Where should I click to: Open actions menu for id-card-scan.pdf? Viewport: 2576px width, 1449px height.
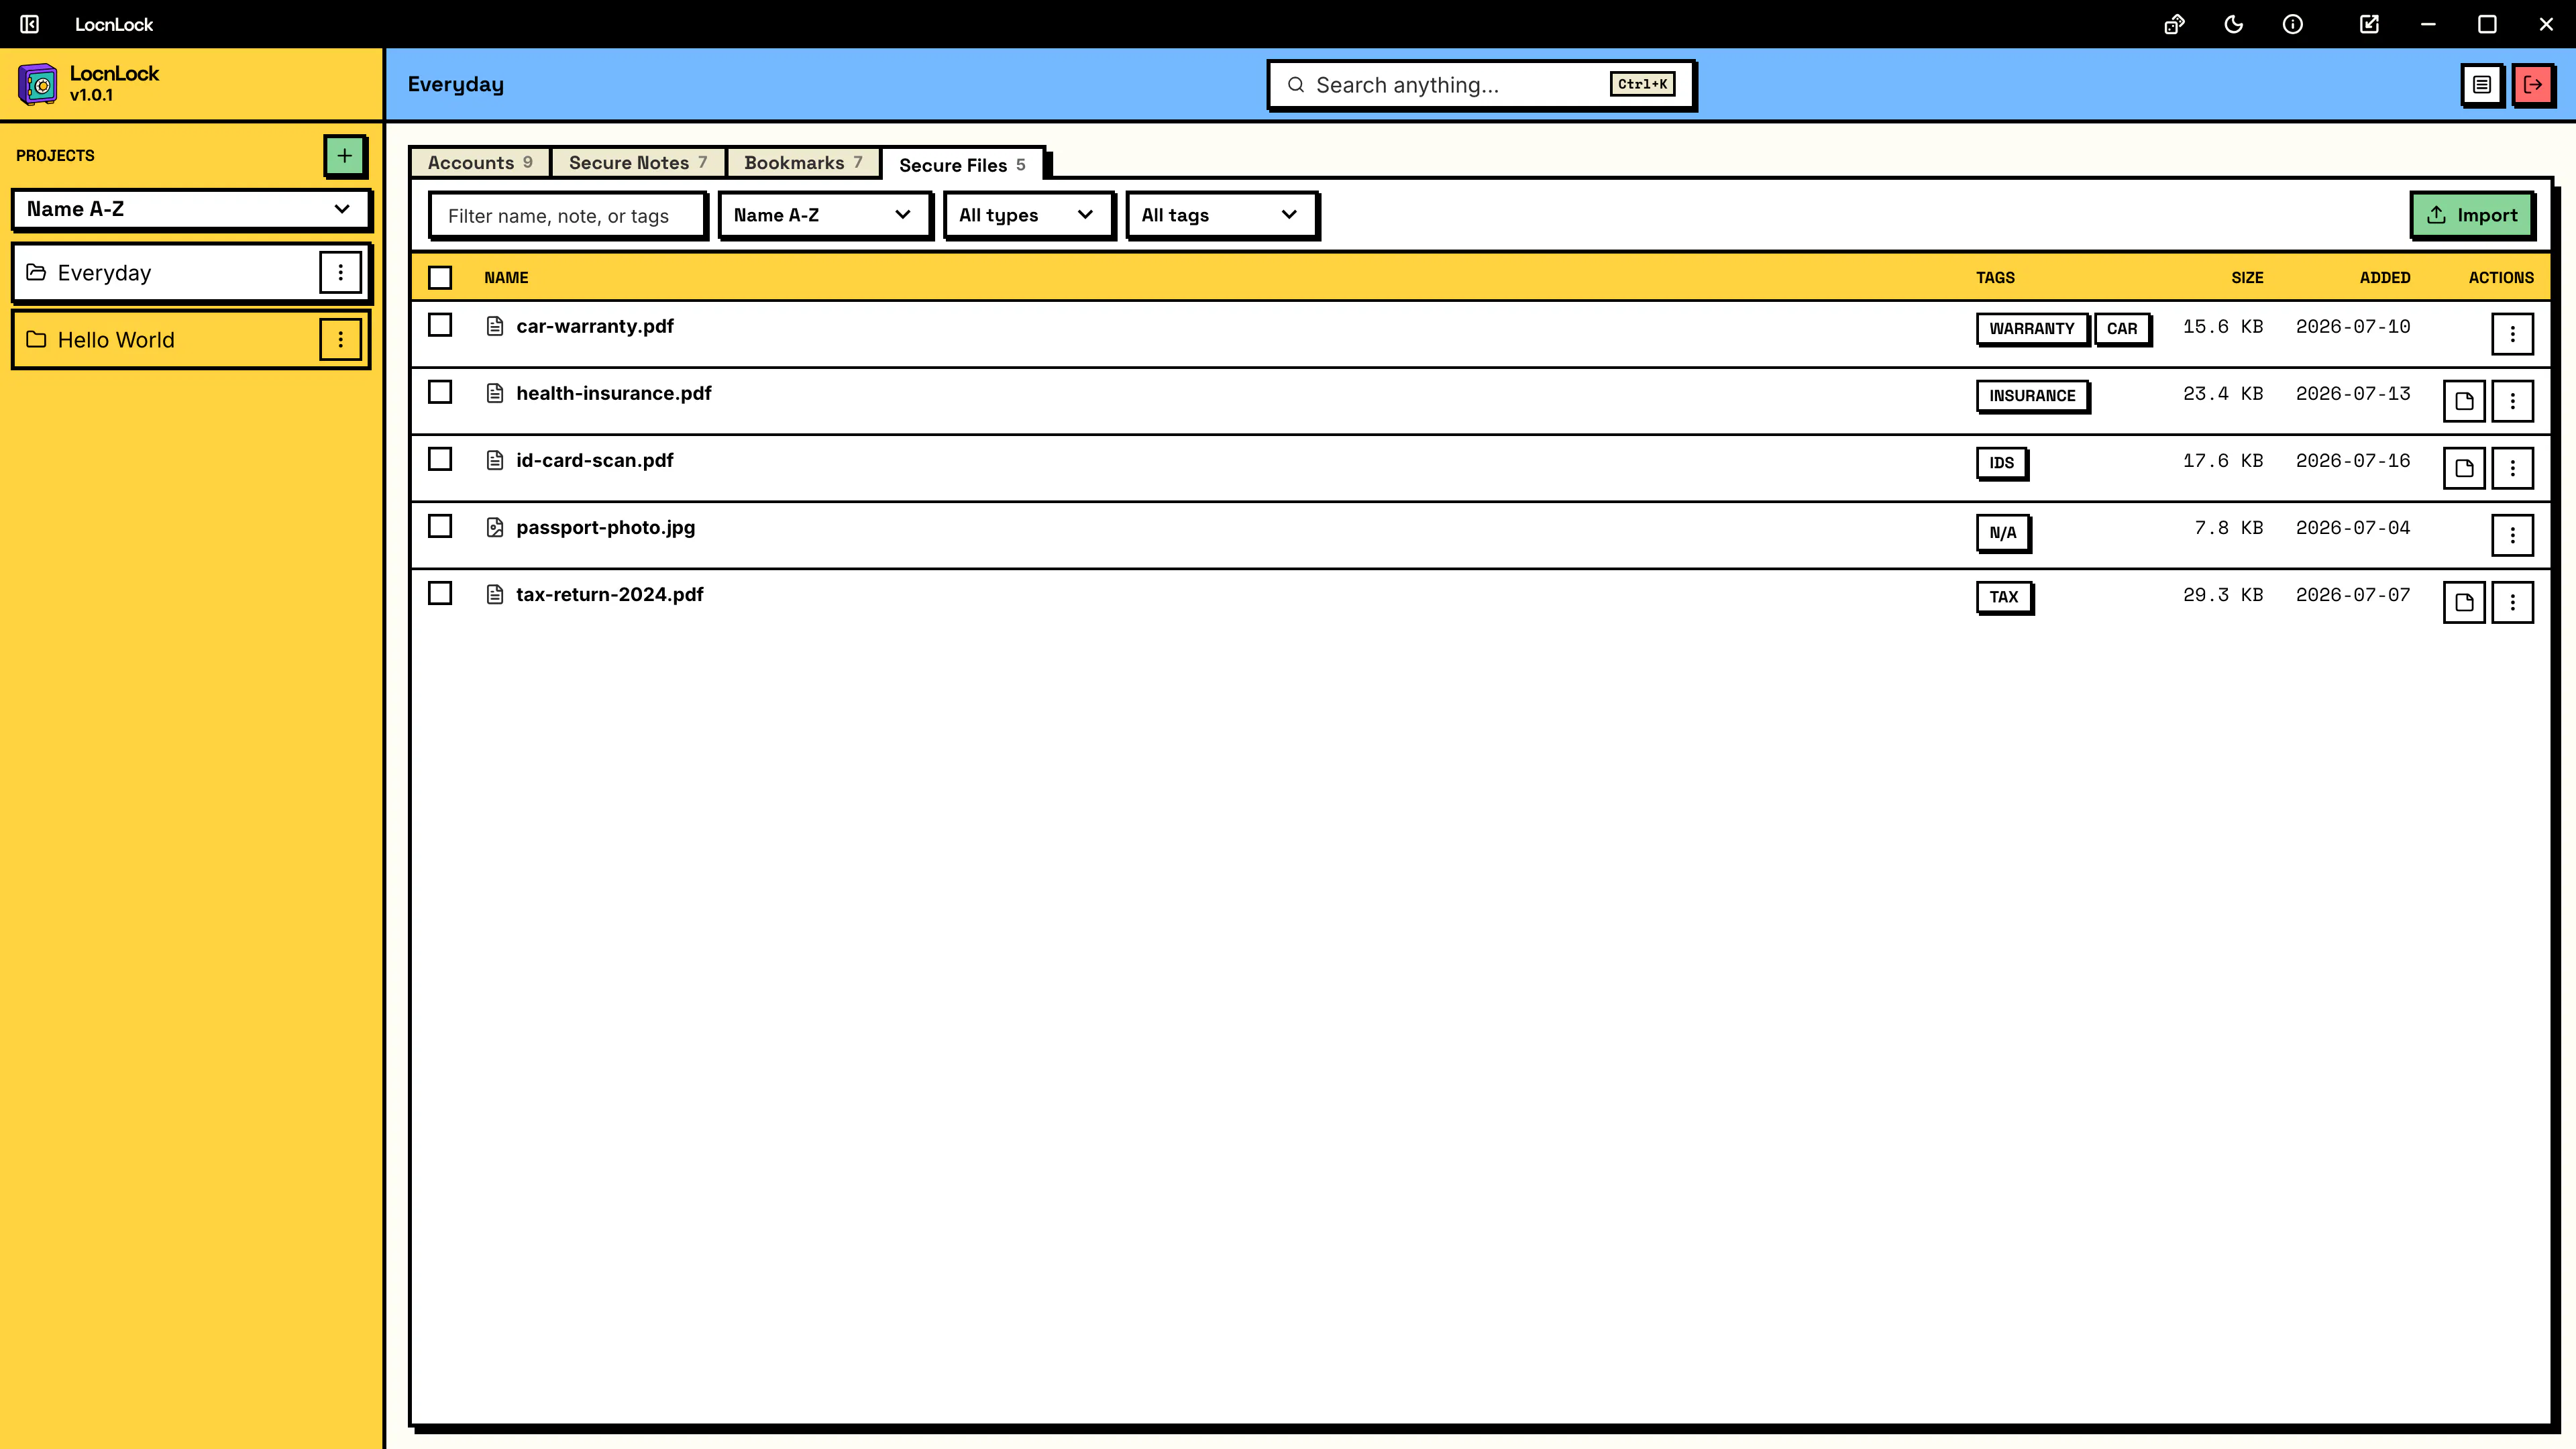point(2512,468)
